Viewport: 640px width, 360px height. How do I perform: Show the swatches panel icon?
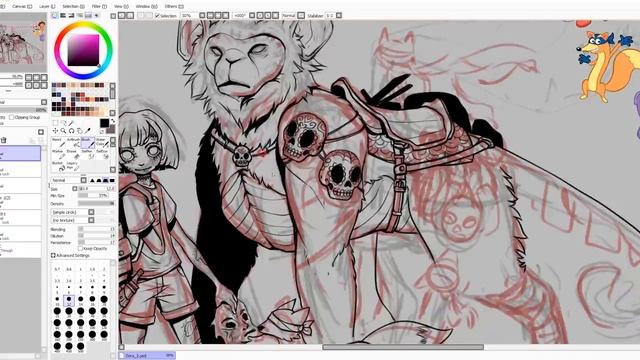[88, 16]
